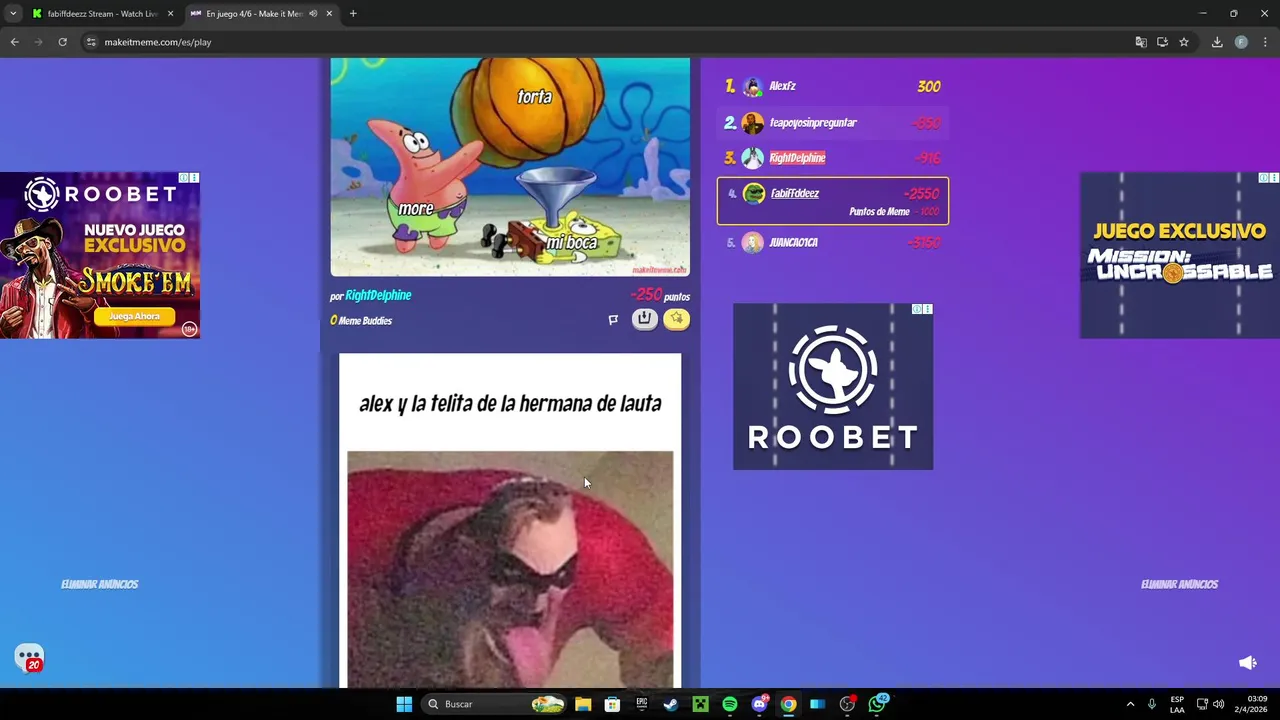Open JUANCA01CA player avatar
This screenshot has height=720, width=1280.
pos(752,243)
